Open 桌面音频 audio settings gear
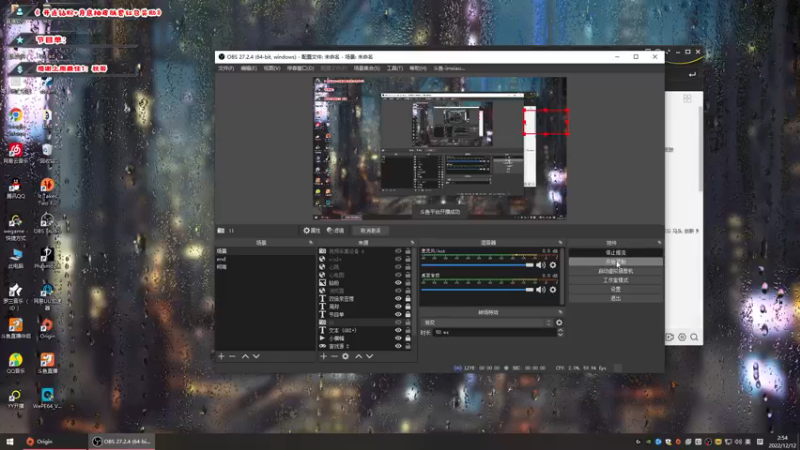Image resolution: width=800 pixels, height=450 pixels. point(553,290)
